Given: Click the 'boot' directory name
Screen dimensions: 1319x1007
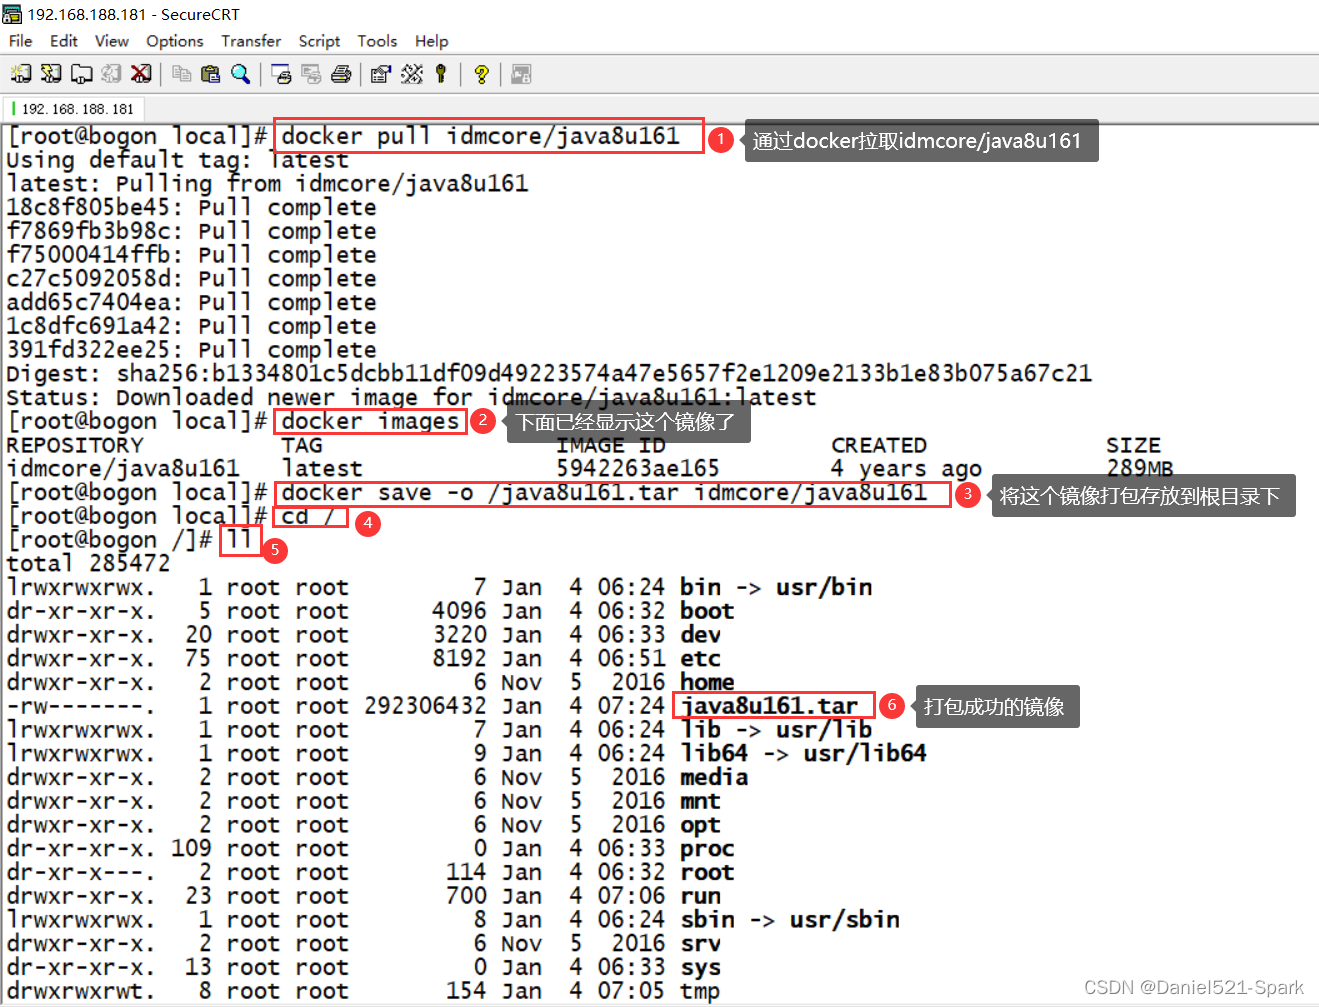Looking at the screenshot, I should pos(707,611).
